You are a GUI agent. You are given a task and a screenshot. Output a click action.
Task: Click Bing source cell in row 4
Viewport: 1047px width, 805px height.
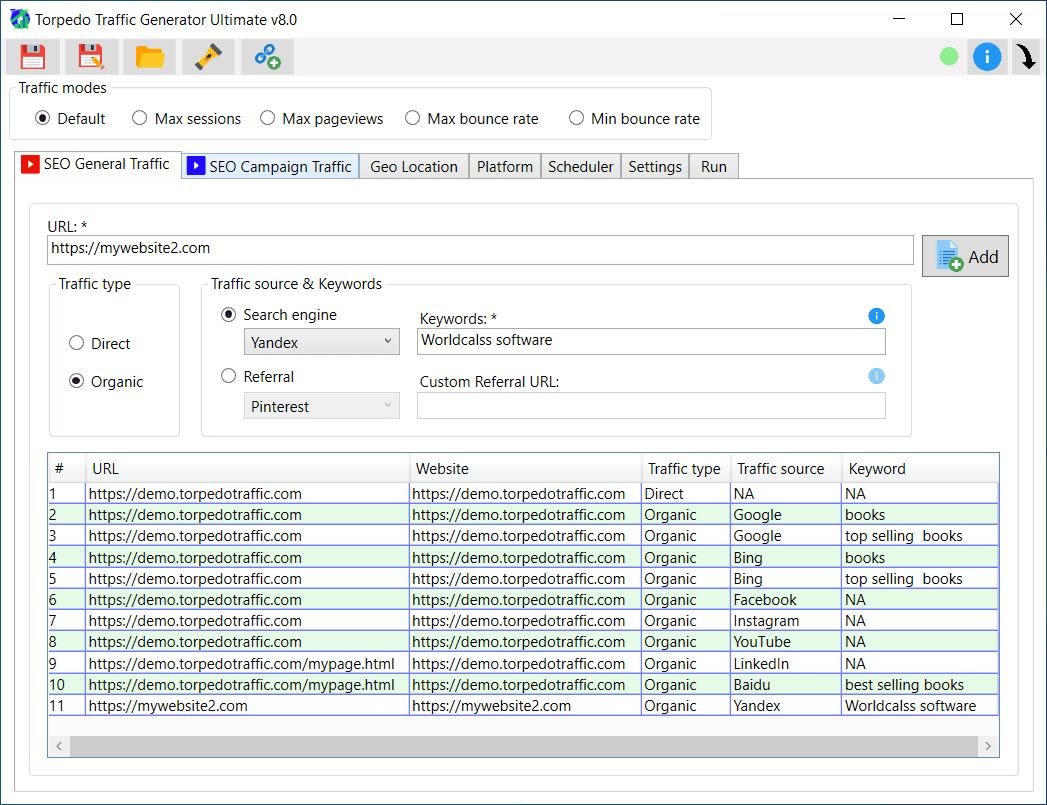(785, 557)
